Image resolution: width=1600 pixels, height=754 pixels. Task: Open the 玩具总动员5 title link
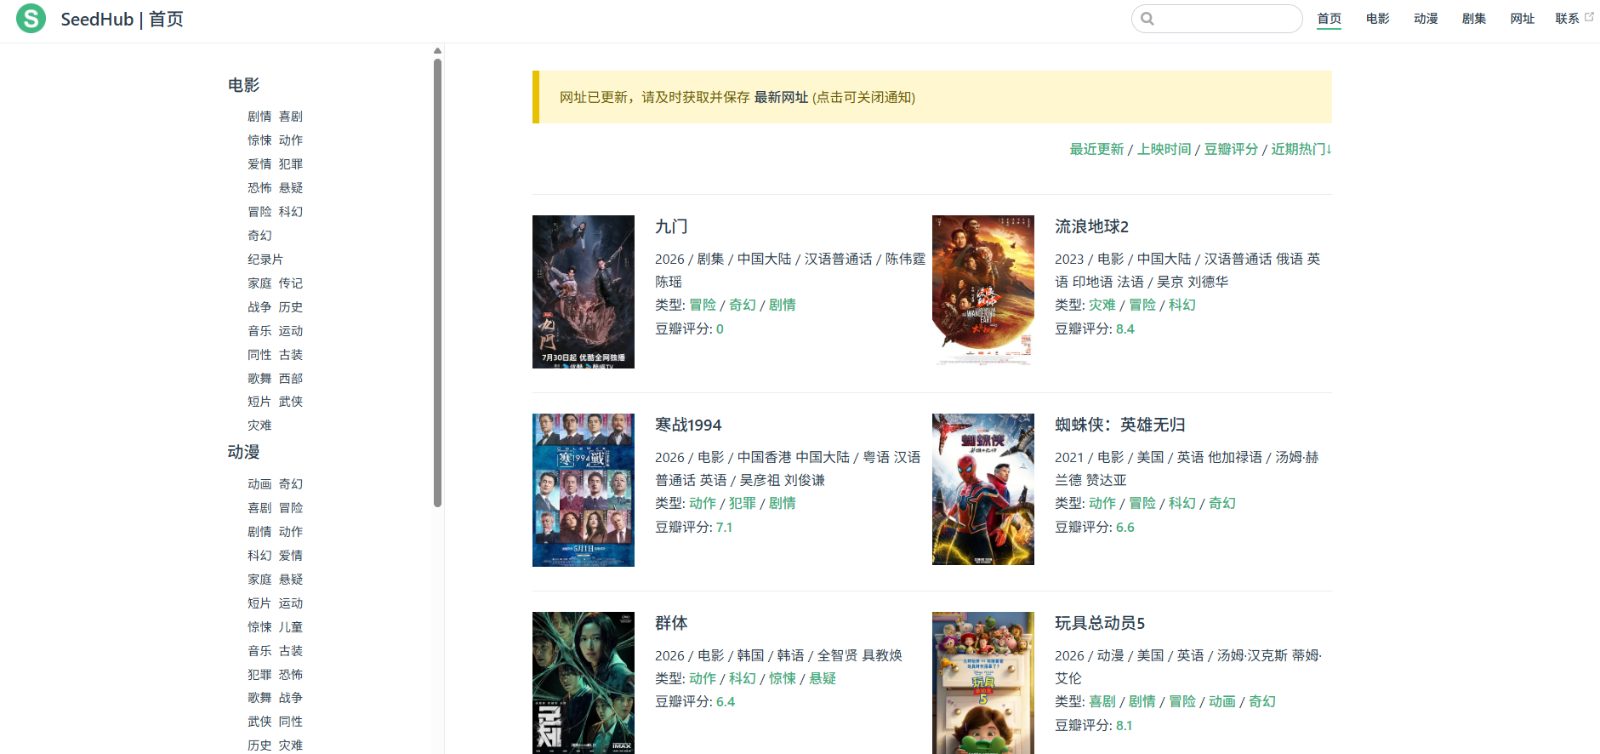point(1100,623)
